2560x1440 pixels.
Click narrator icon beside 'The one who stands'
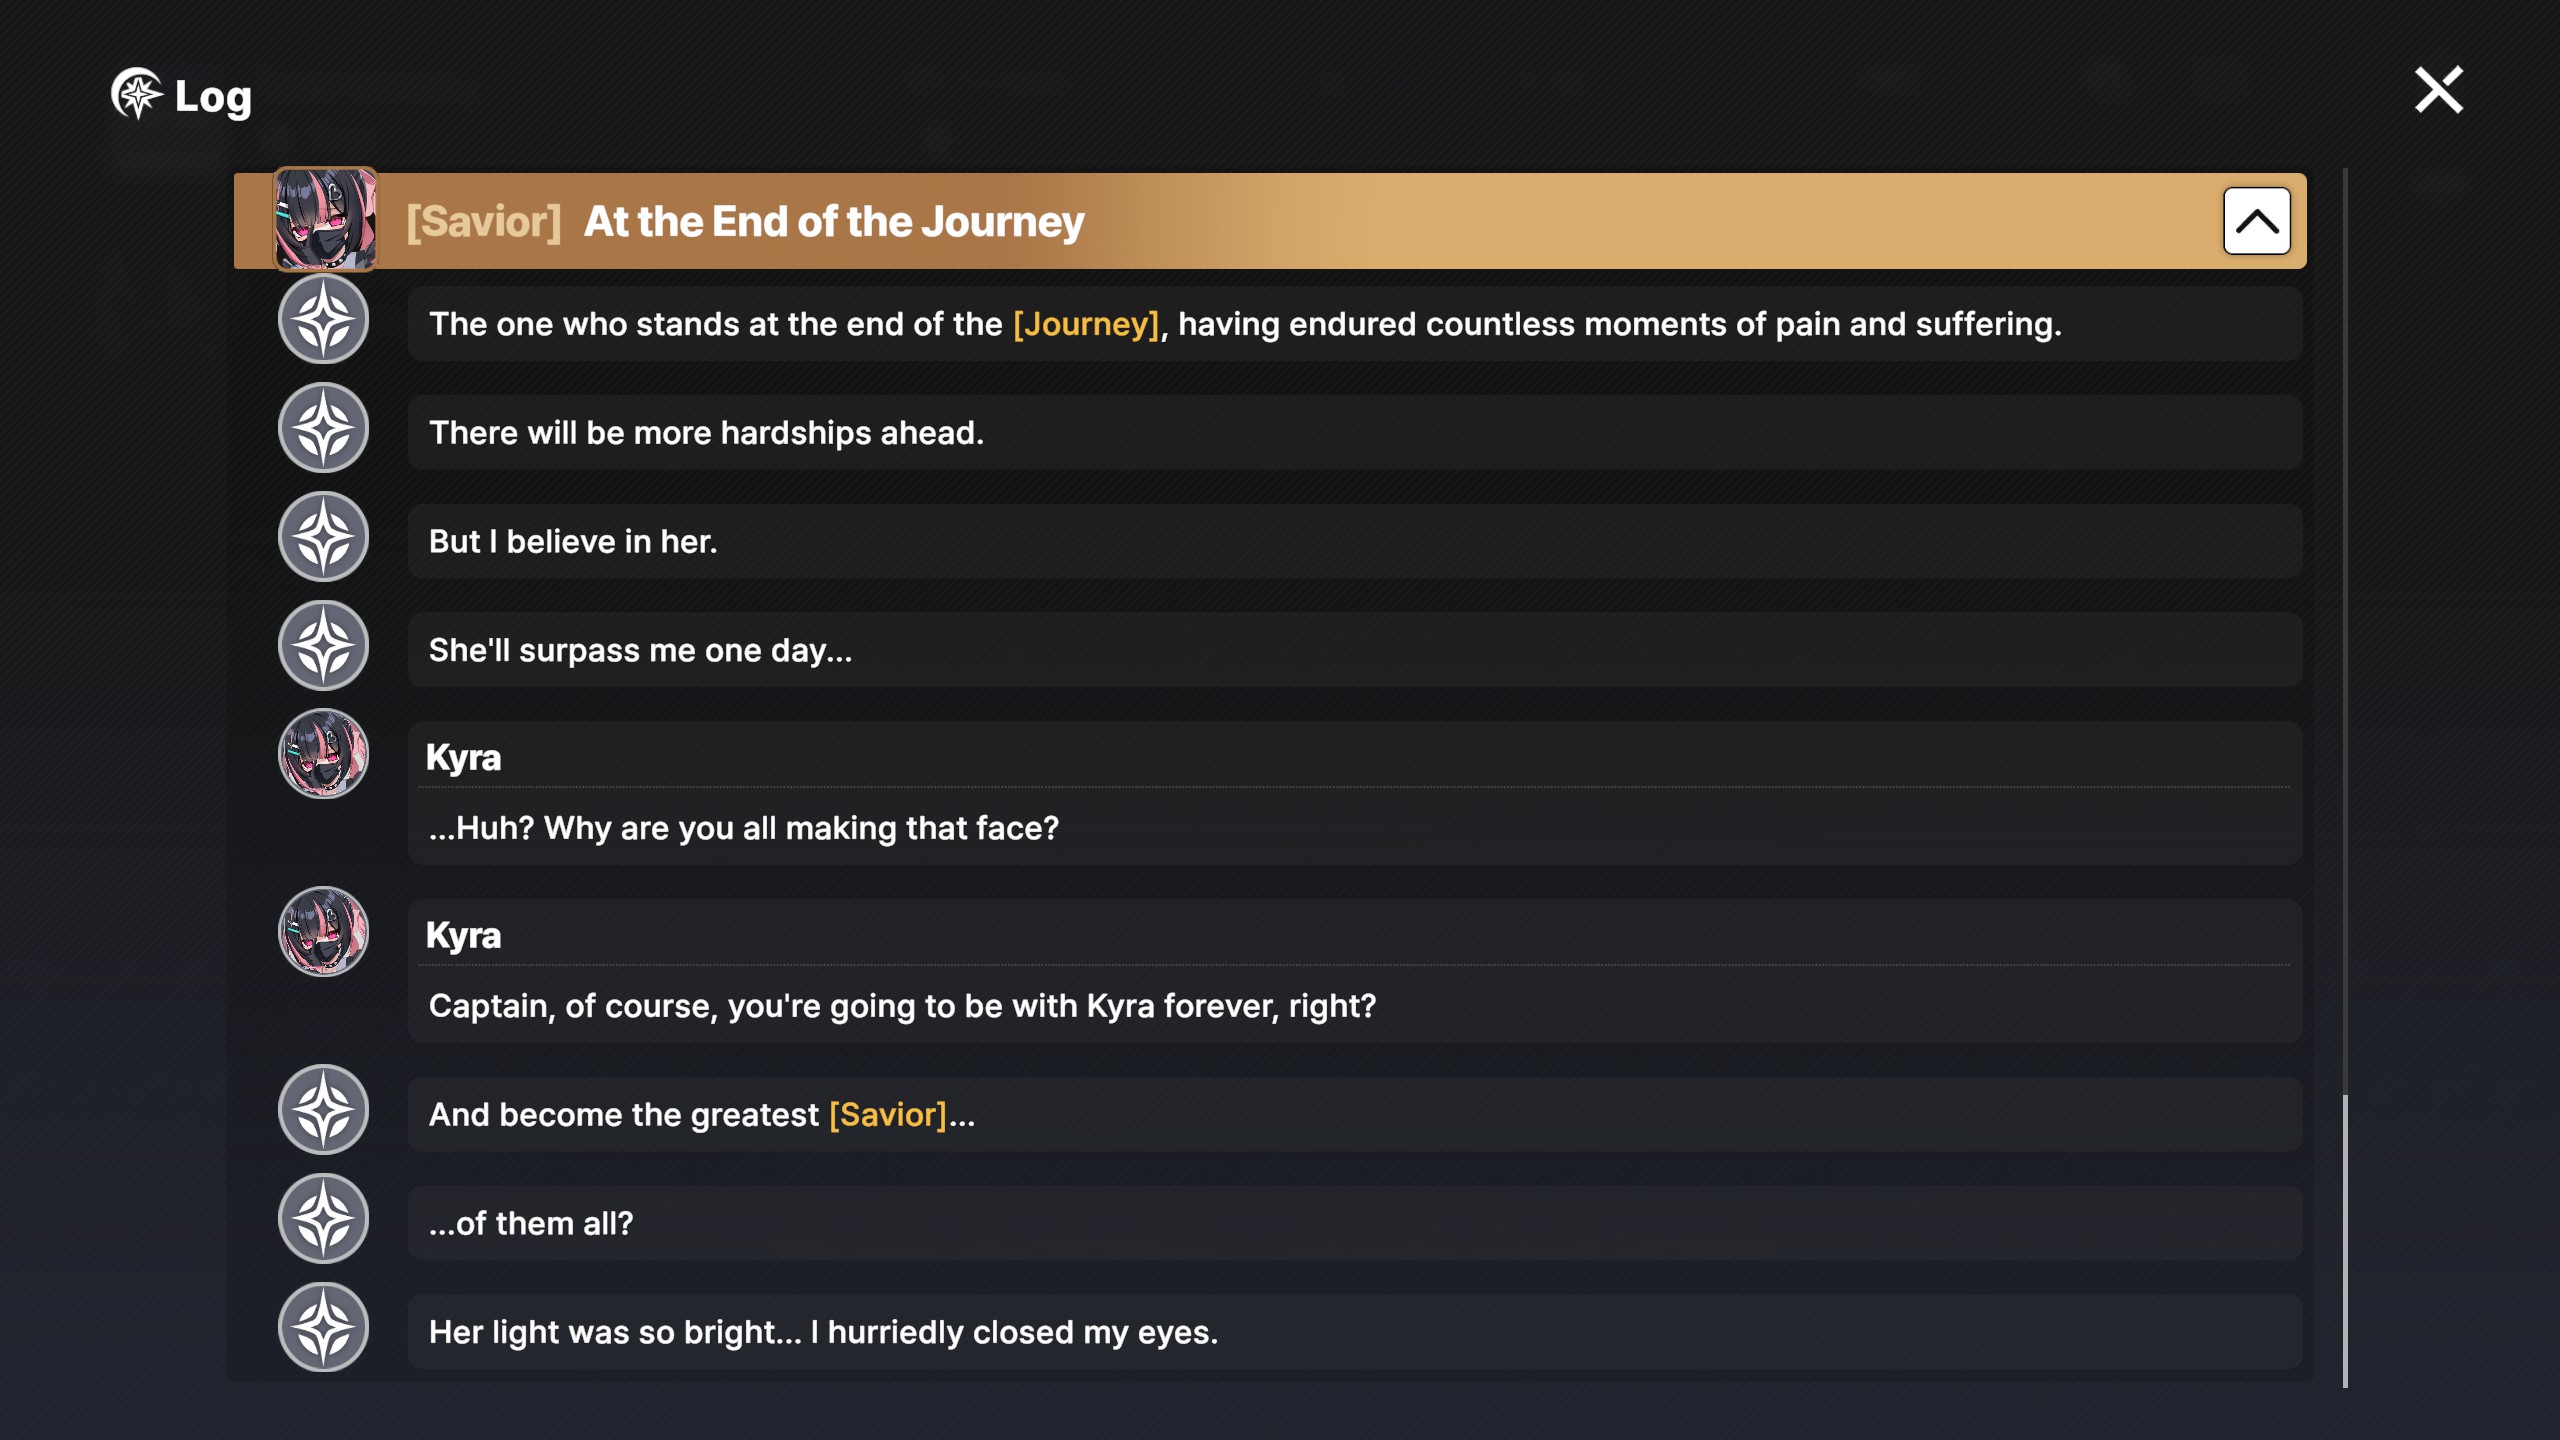323,319
